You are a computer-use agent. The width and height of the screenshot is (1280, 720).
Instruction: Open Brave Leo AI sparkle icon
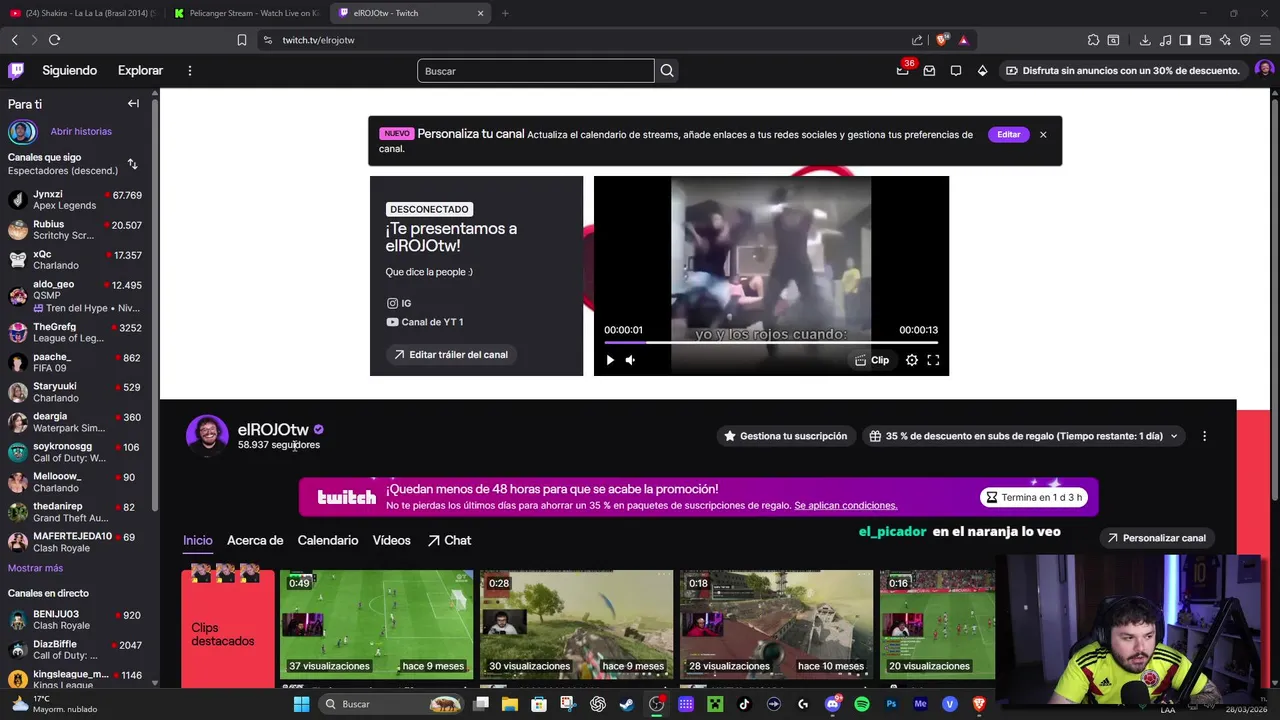point(1225,40)
